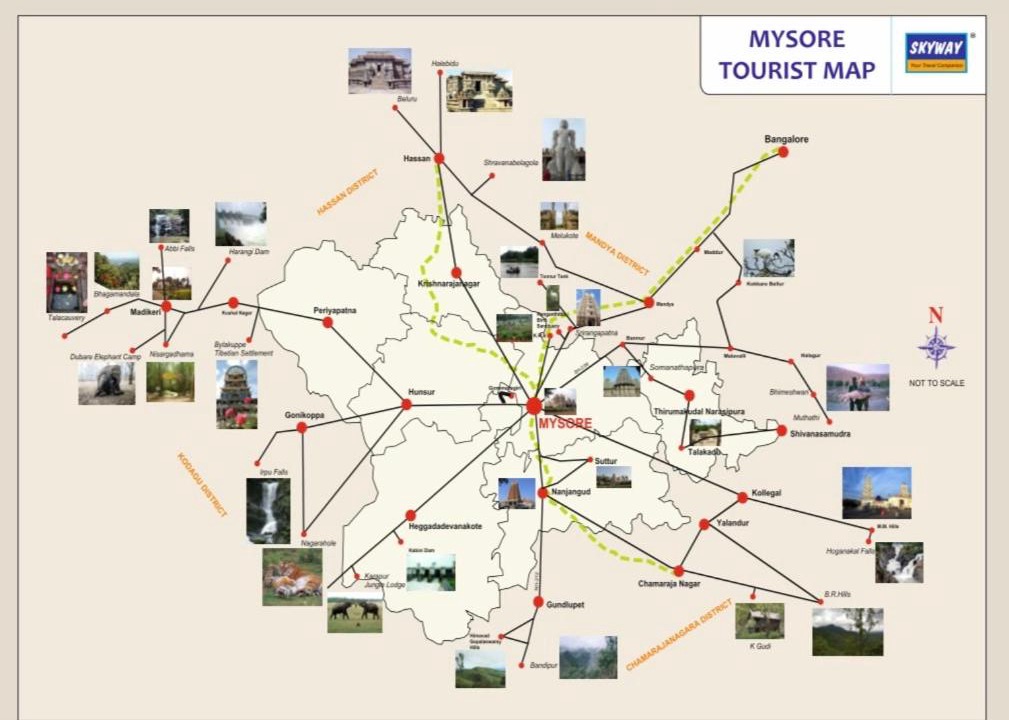This screenshot has width=1009, height=720.
Task: Select the MYSORE TOURIST MAP title
Action: (797, 55)
